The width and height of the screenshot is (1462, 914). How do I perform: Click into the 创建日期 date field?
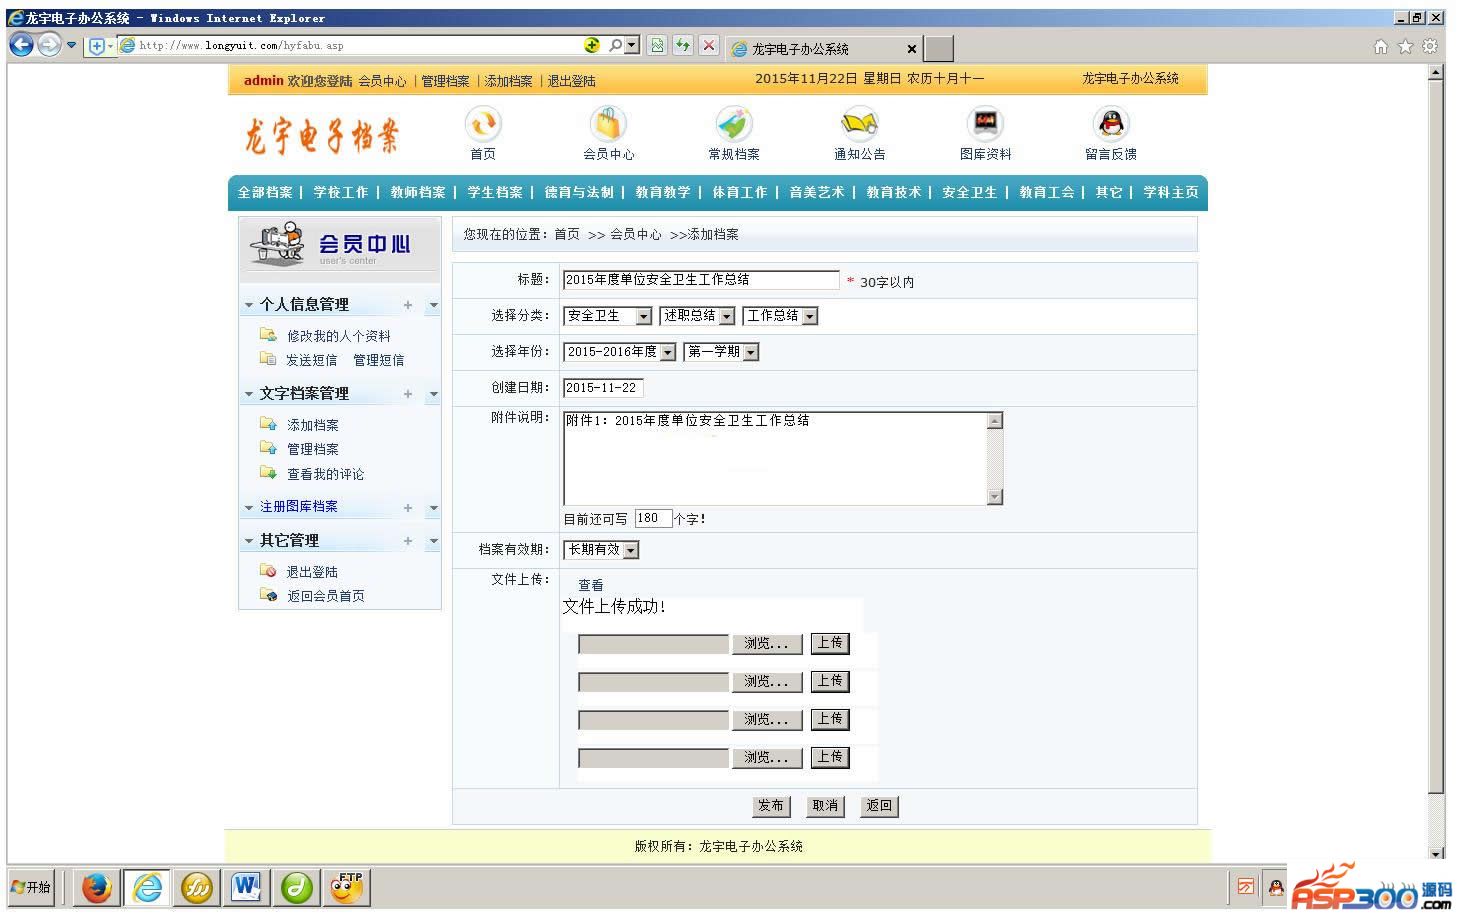pyautogui.click(x=603, y=388)
